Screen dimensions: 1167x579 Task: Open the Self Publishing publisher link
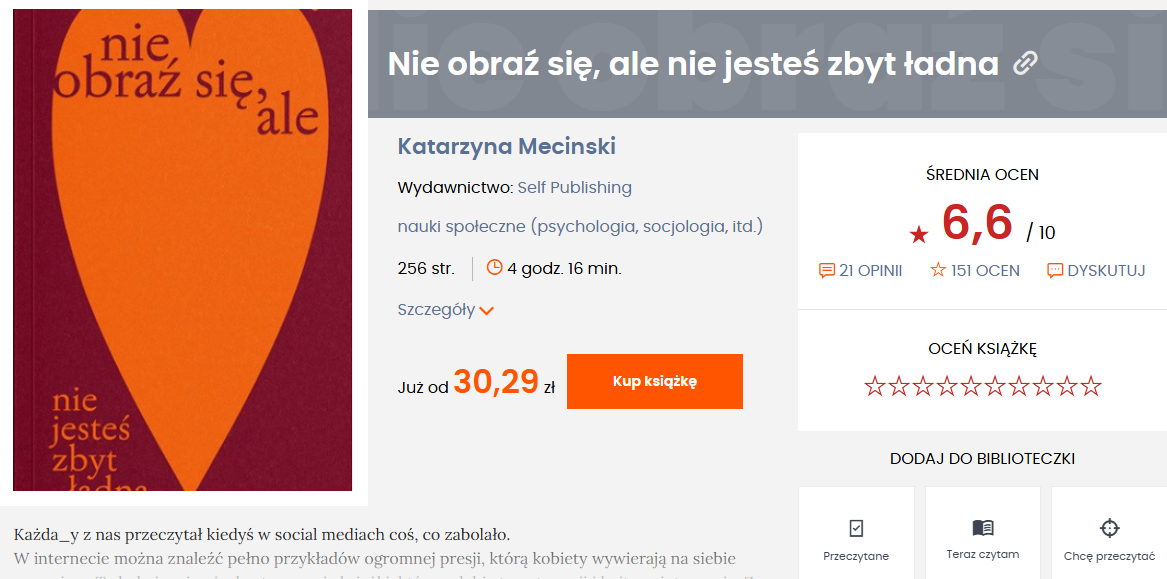tap(574, 187)
